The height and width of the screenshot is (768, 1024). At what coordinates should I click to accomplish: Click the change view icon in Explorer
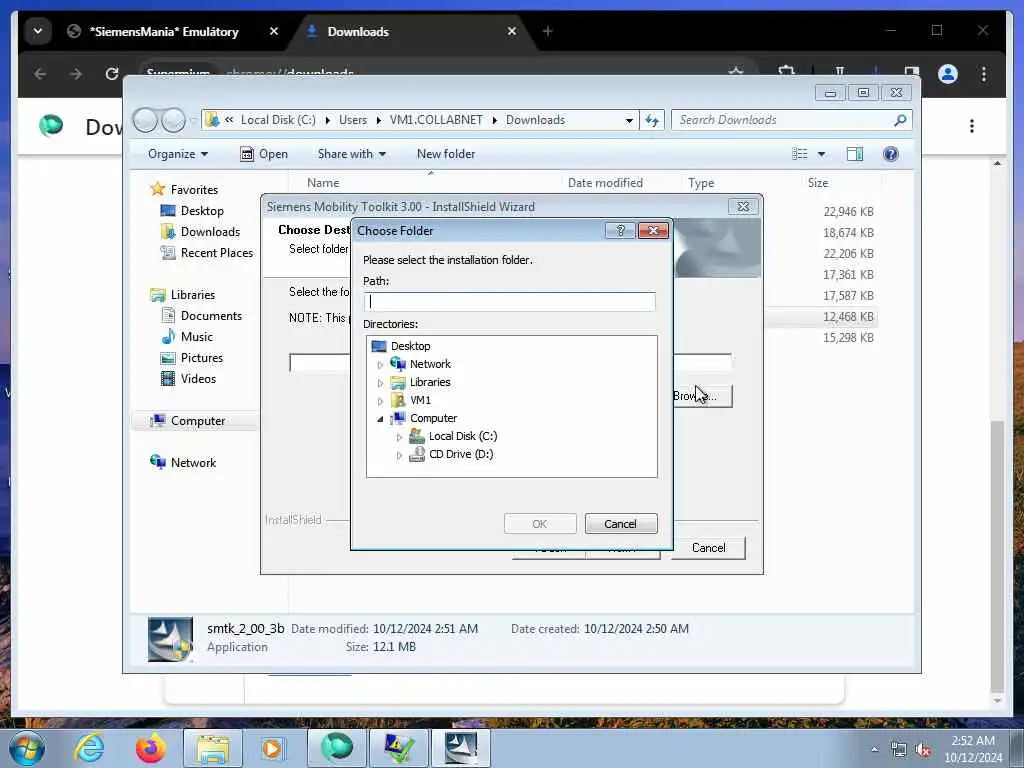[800, 153]
